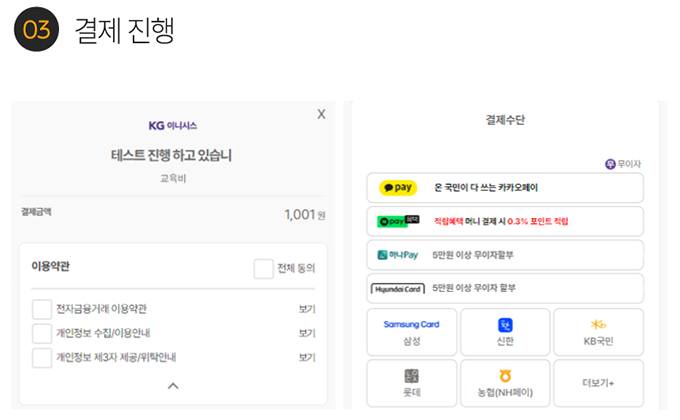The width and height of the screenshot is (680, 420).
Task: Select KakaoPay payment option
Action: click(x=505, y=188)
